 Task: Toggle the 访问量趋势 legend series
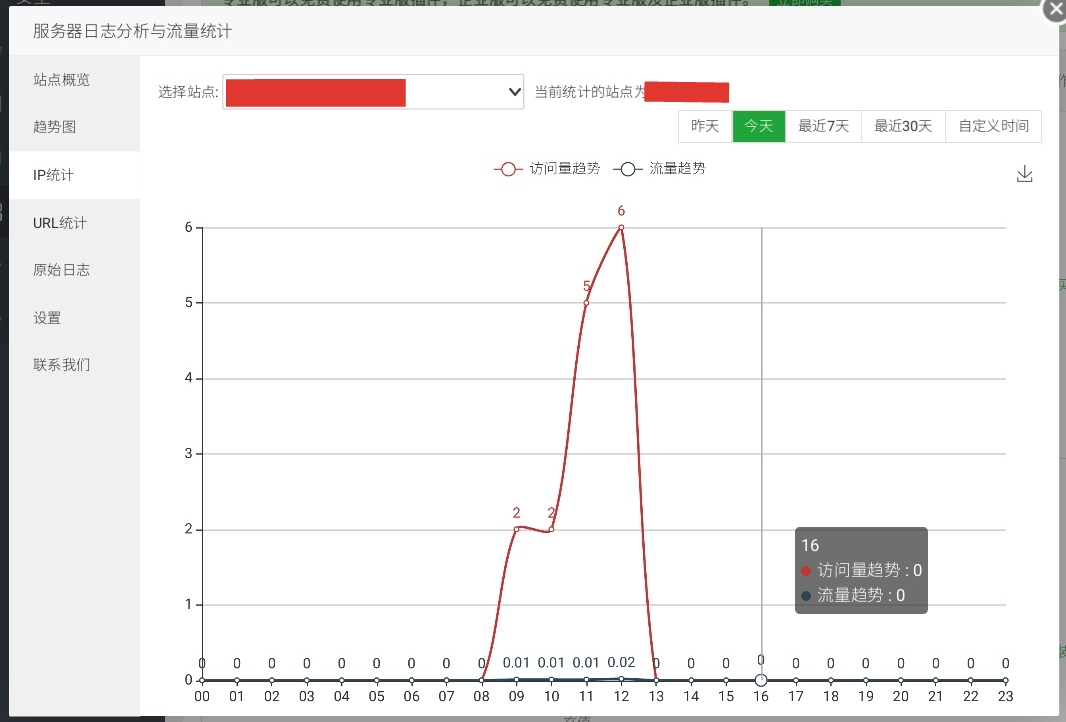(x=547, y=169)
